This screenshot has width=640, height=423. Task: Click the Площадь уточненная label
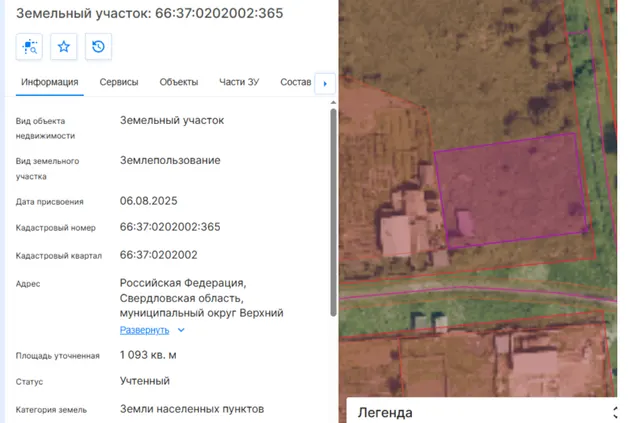click(58, 356)
